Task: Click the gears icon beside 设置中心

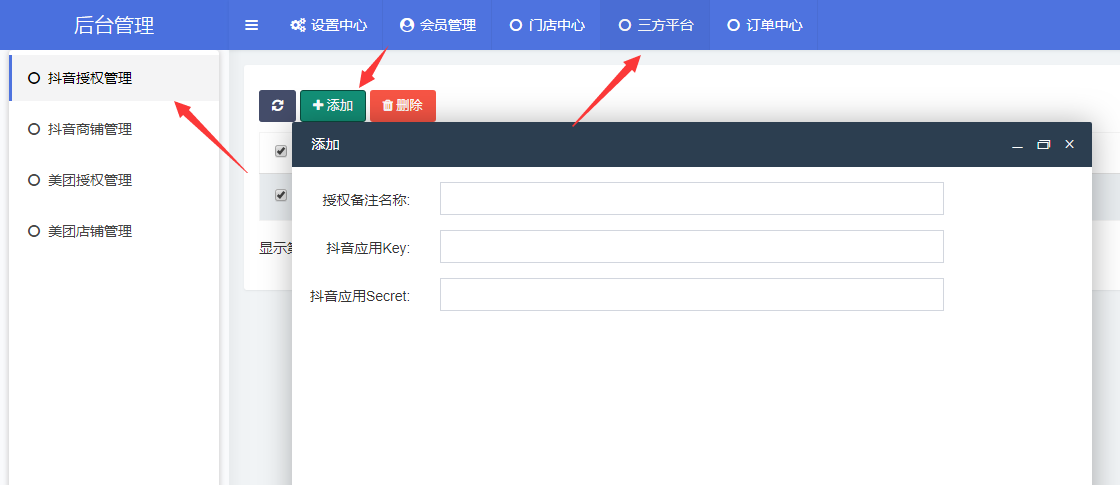Action: [298, 25]
